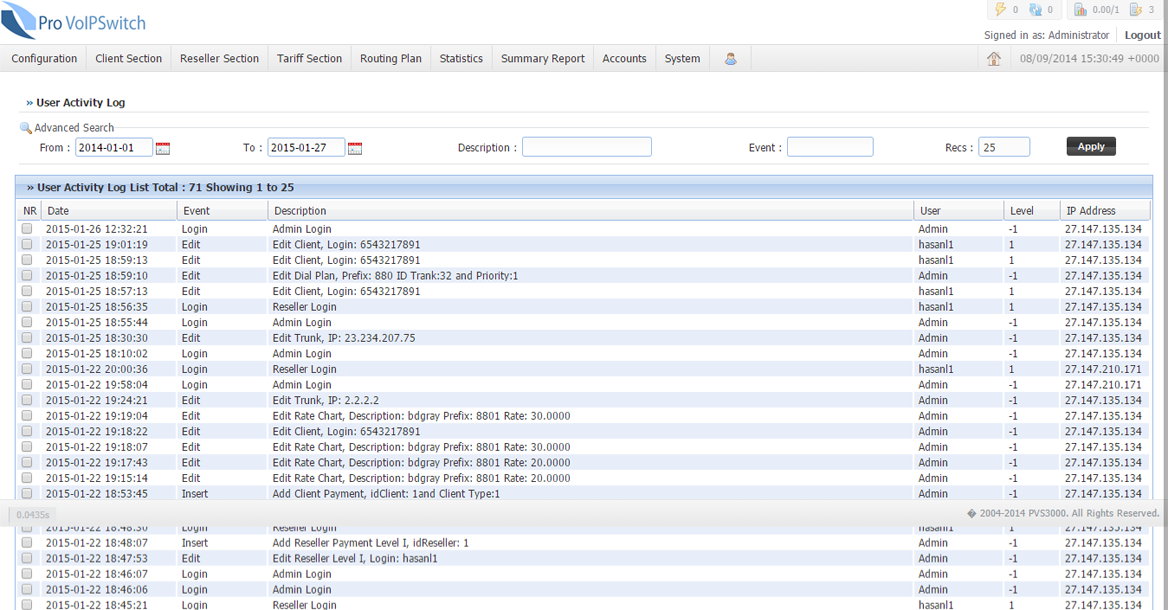The image size is (1168, 610).
Task: Open the Client Section menu
Action: [128, 58]
